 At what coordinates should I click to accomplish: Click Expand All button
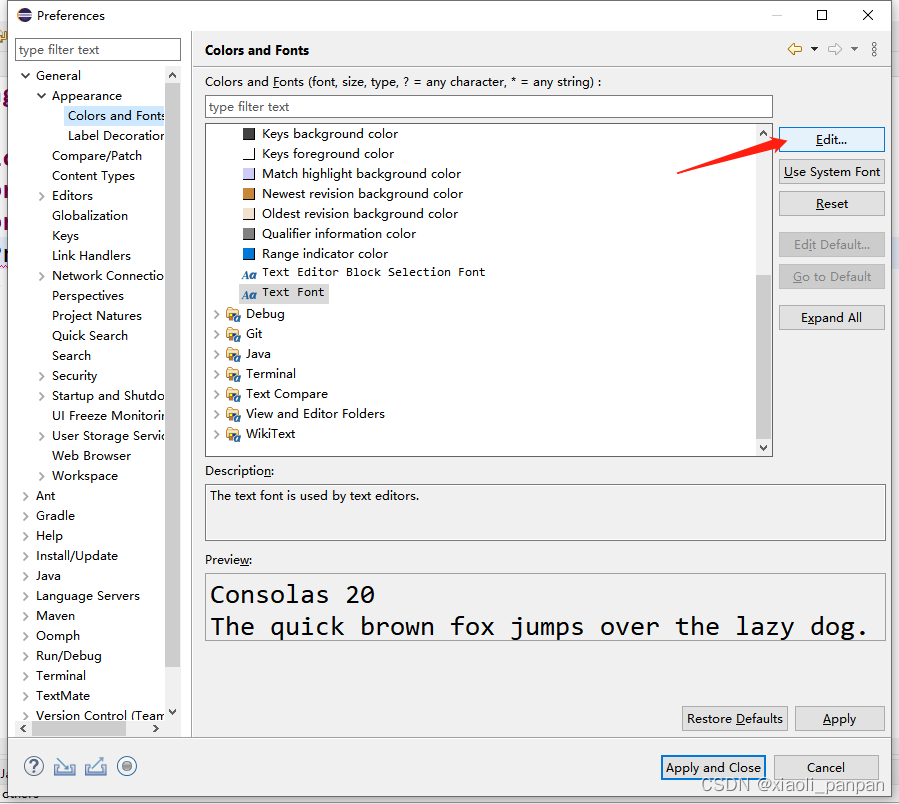[x=831, y=318]
